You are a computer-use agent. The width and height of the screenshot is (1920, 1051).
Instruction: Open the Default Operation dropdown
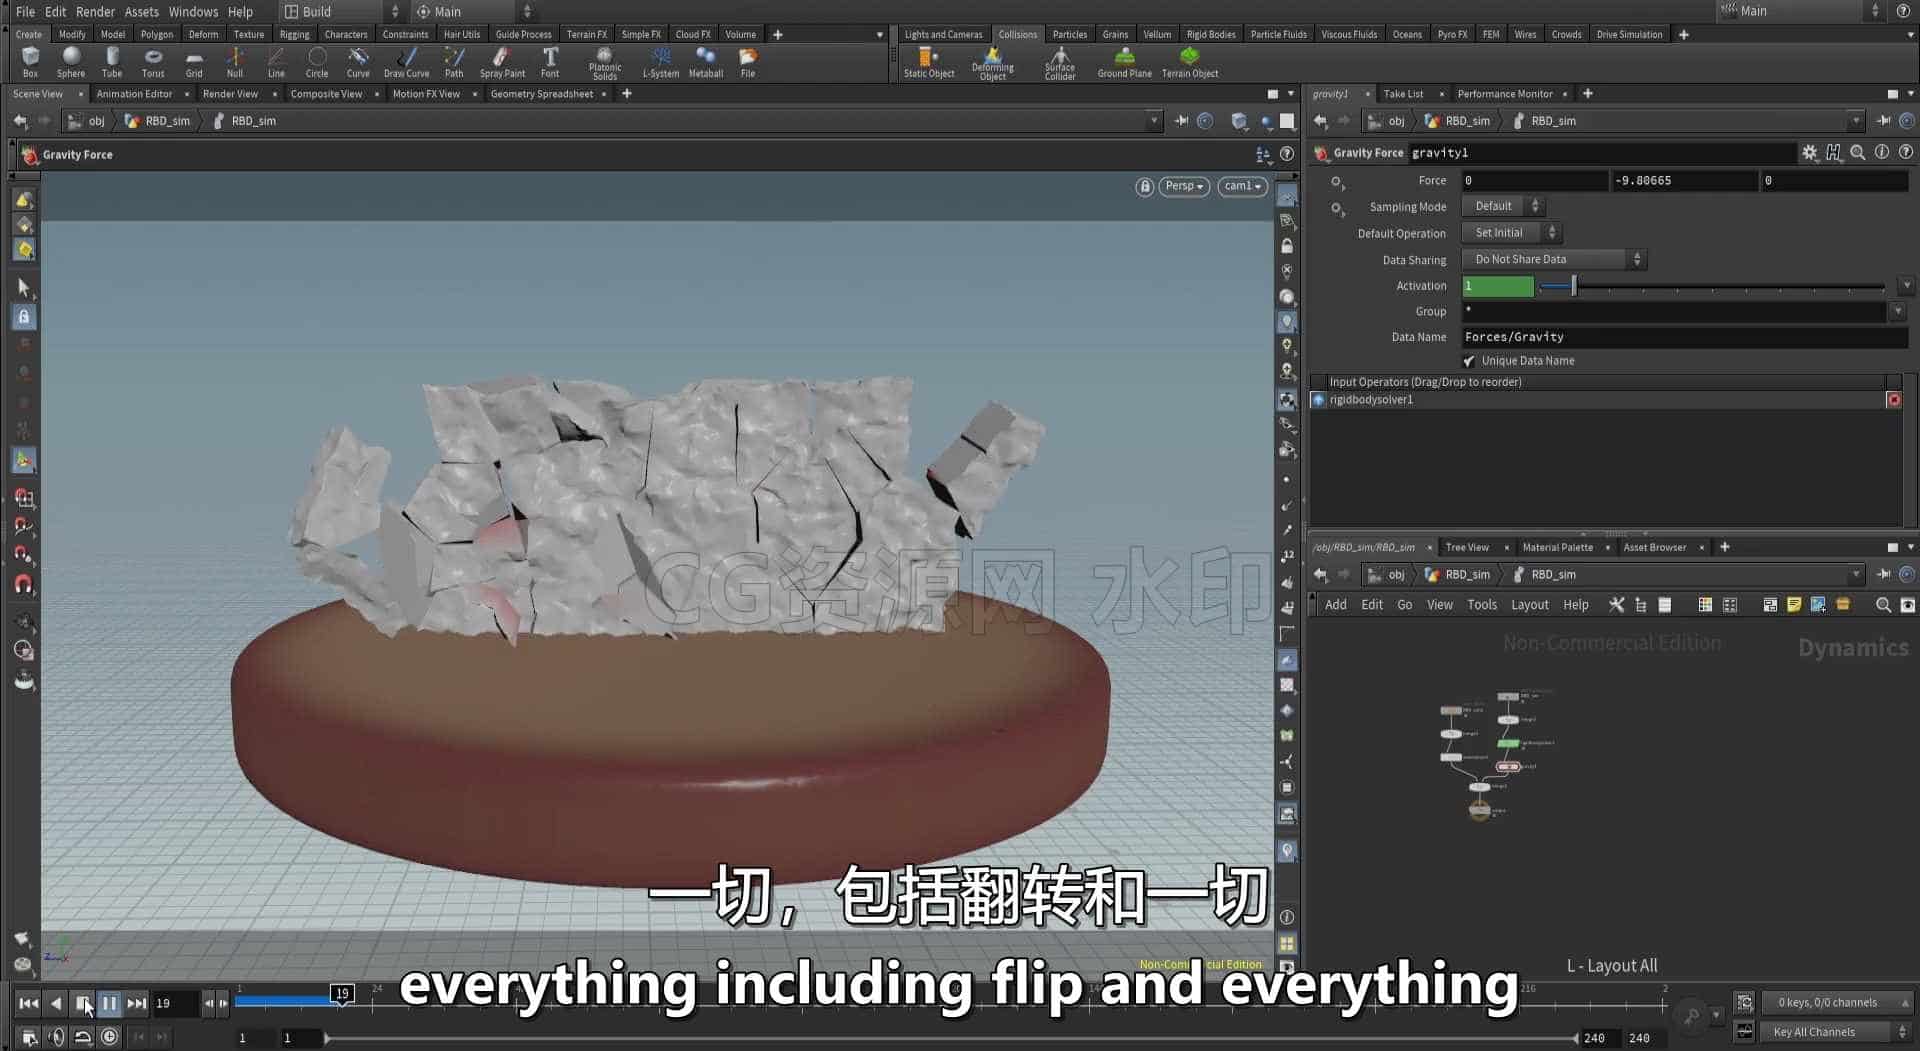point(1511,232)
